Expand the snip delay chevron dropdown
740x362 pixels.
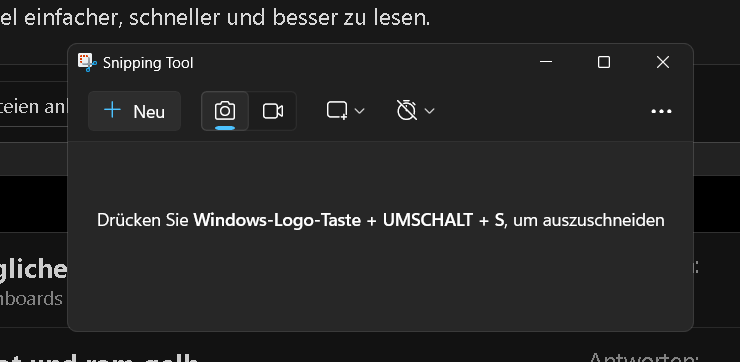pos(429,111)
